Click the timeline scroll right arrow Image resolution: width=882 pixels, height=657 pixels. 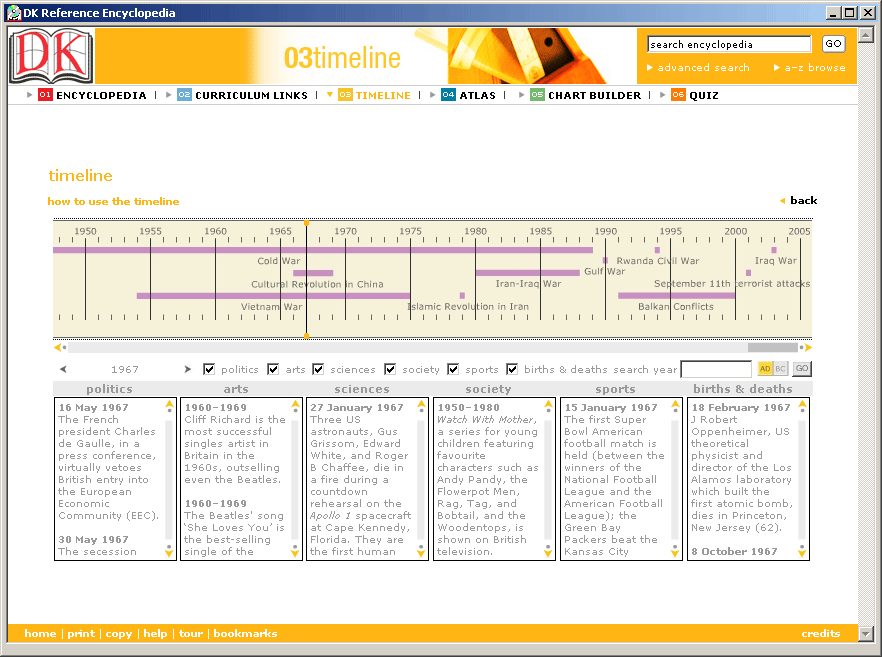point(808,348)
